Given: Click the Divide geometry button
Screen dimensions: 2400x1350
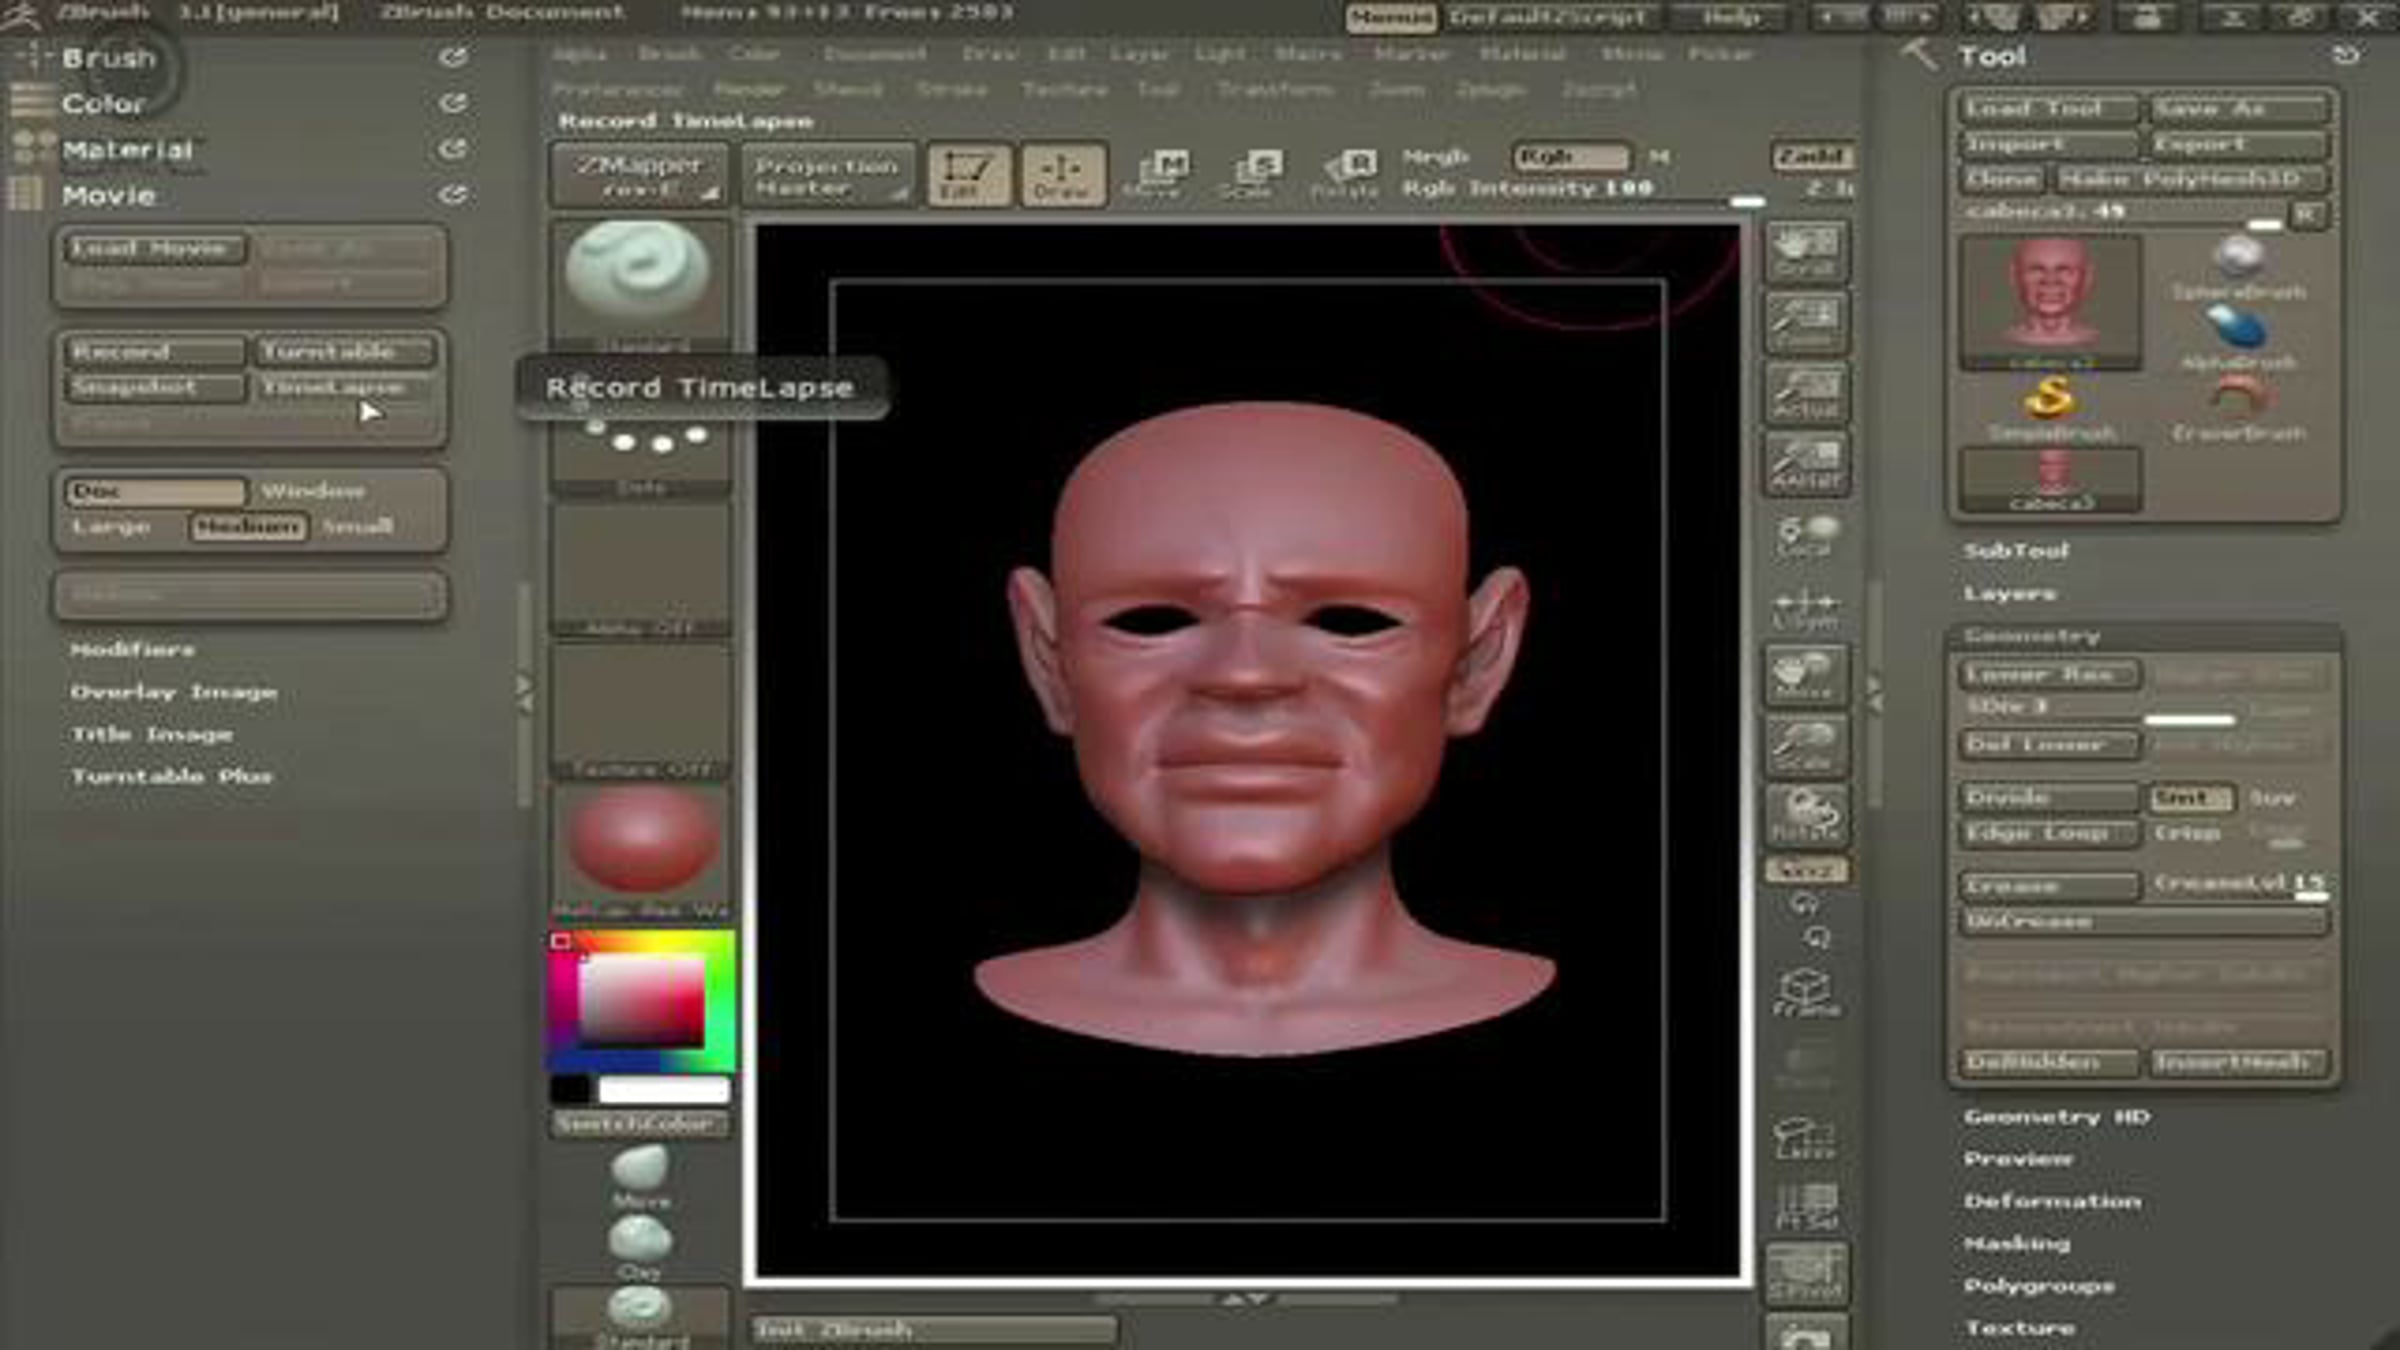Looking at the screenshot, I should [2046, 798].
